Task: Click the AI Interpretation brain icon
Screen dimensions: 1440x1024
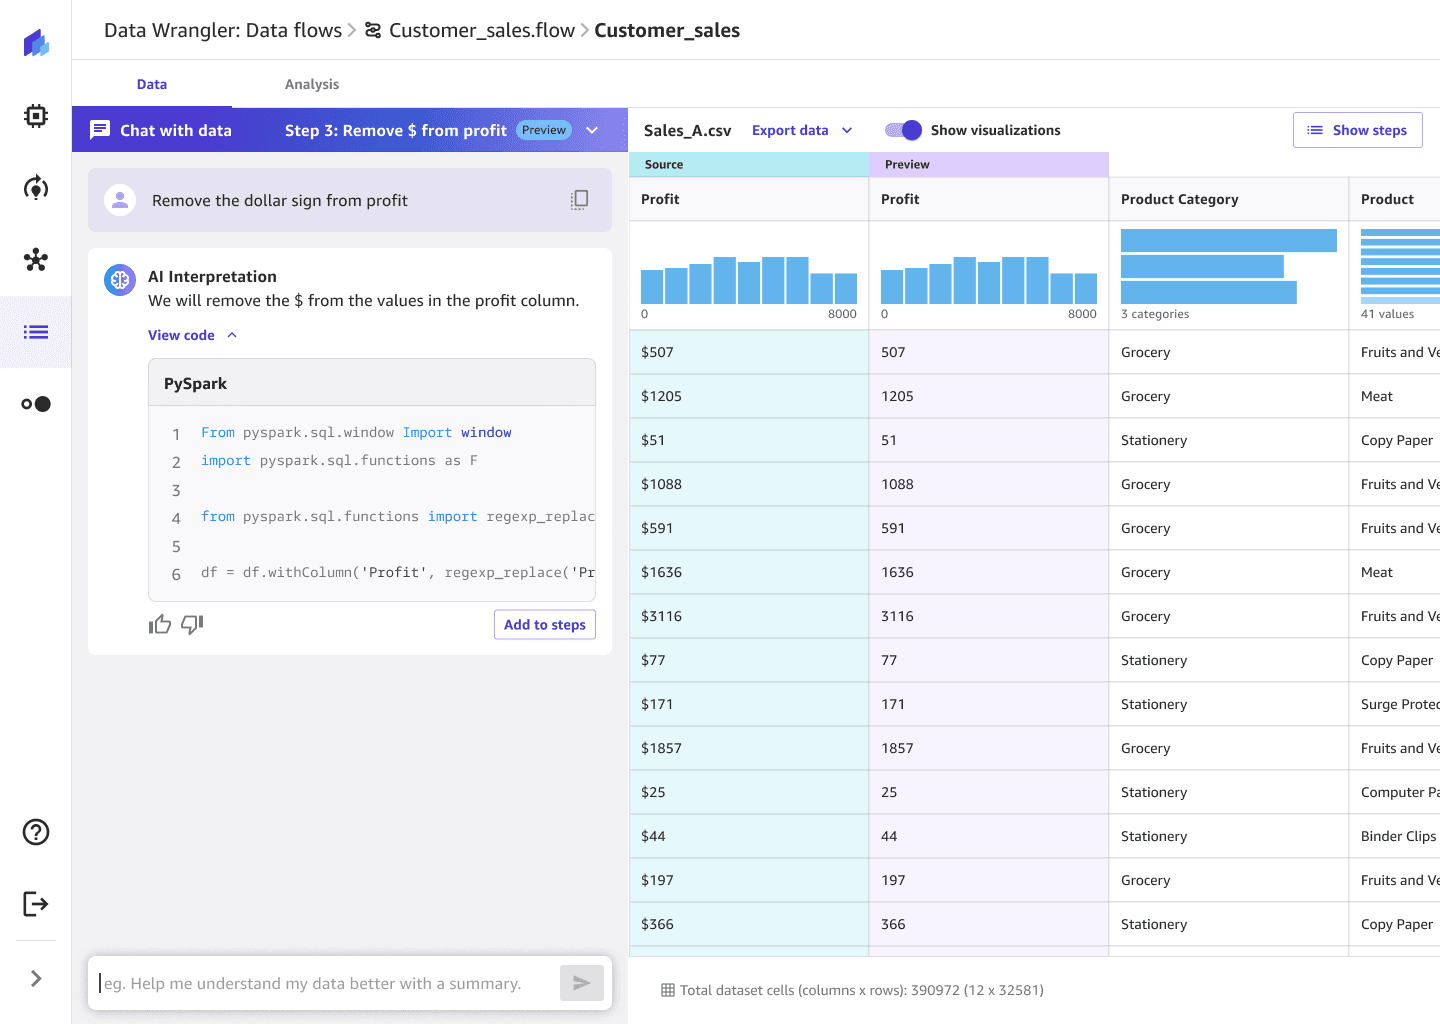Action: tap(120, 280)
